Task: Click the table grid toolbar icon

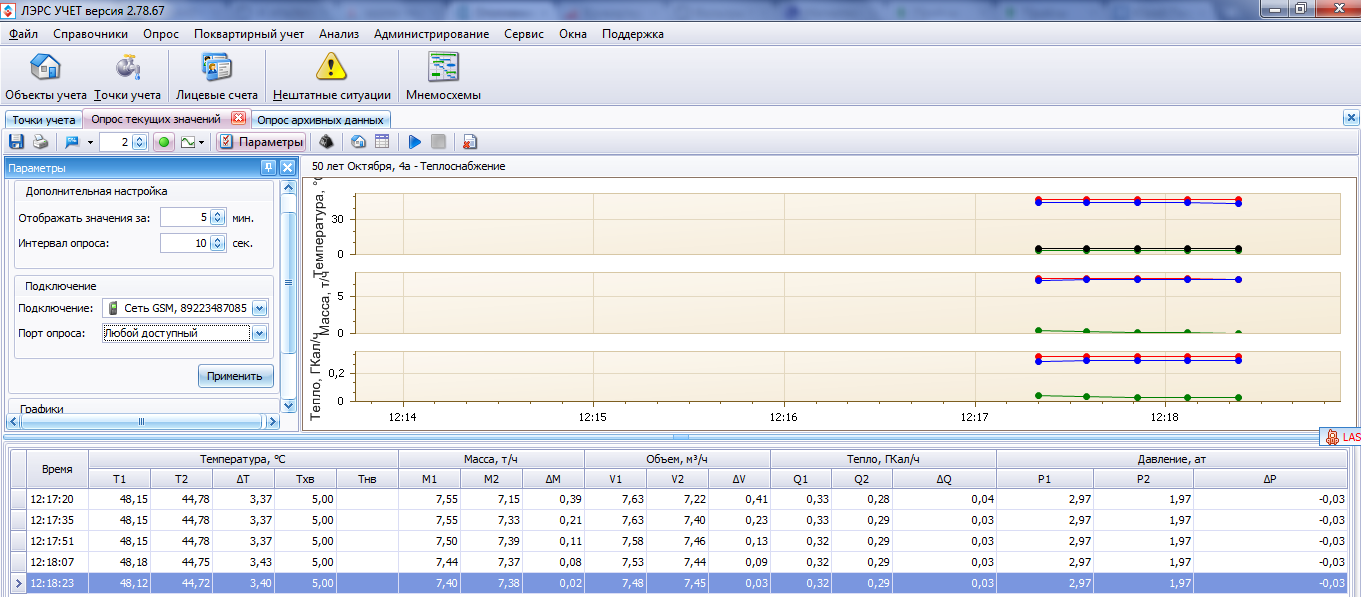Action: point(382,142)
